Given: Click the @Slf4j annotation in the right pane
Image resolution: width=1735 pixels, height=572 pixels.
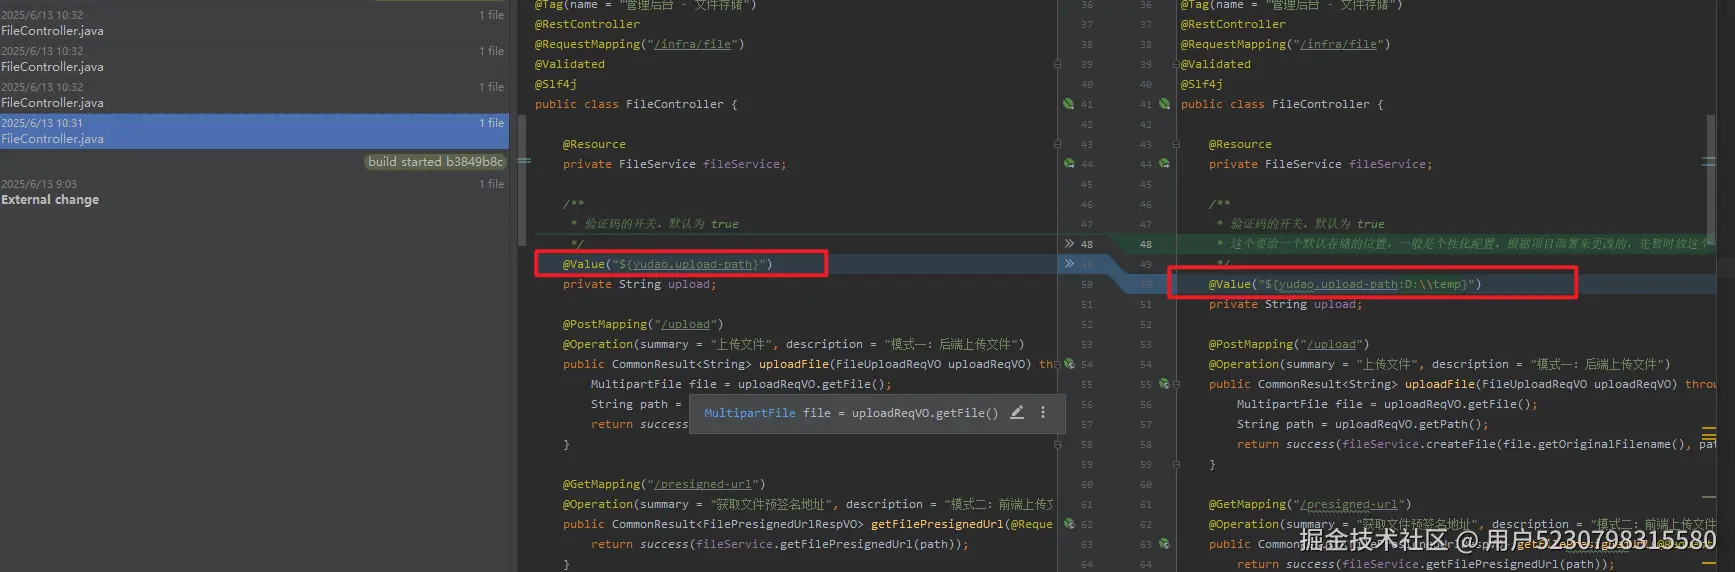Looking at the screenshot, I should pyautogui.click(x=1202, y=84).
